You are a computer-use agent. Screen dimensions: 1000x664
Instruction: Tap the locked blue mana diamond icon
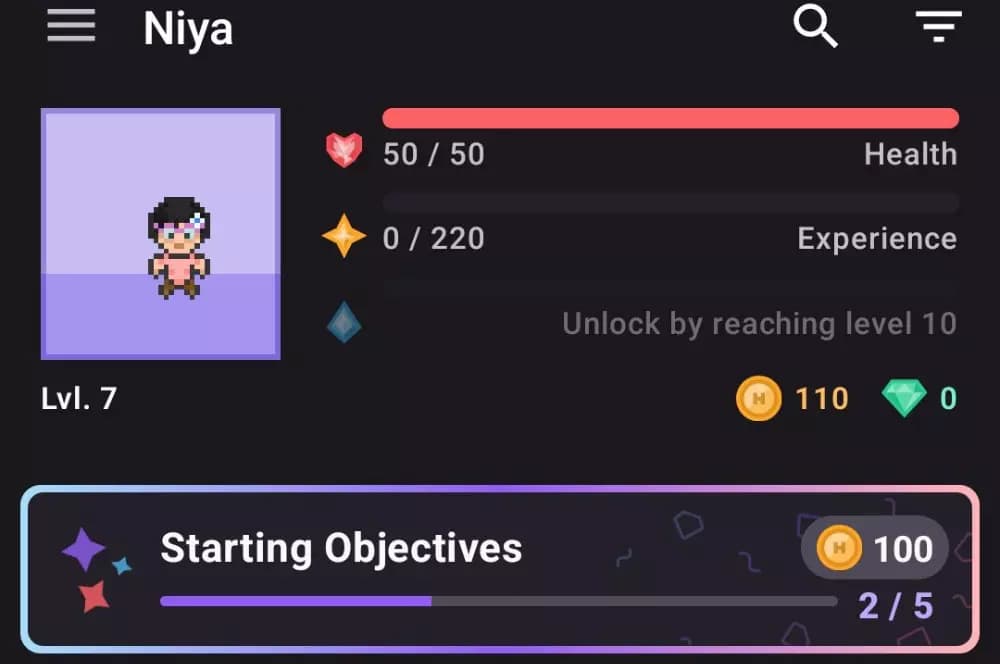click(344, 322)
